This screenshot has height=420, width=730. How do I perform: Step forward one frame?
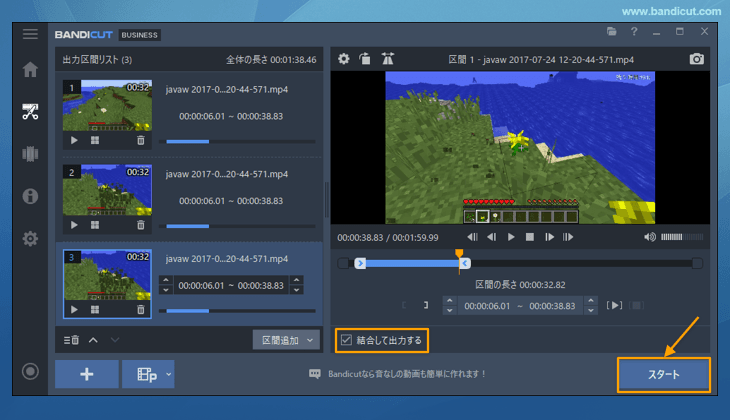point(549,237)
